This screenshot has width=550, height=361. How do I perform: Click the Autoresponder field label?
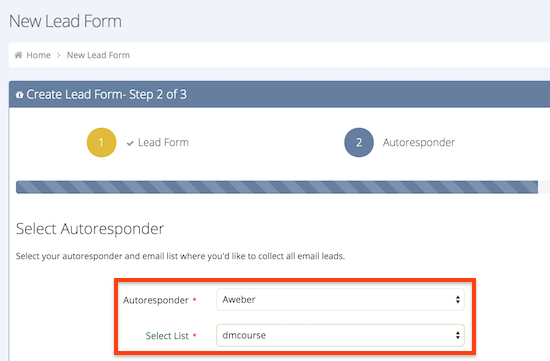pyautogui.click(x=156, y=300)
